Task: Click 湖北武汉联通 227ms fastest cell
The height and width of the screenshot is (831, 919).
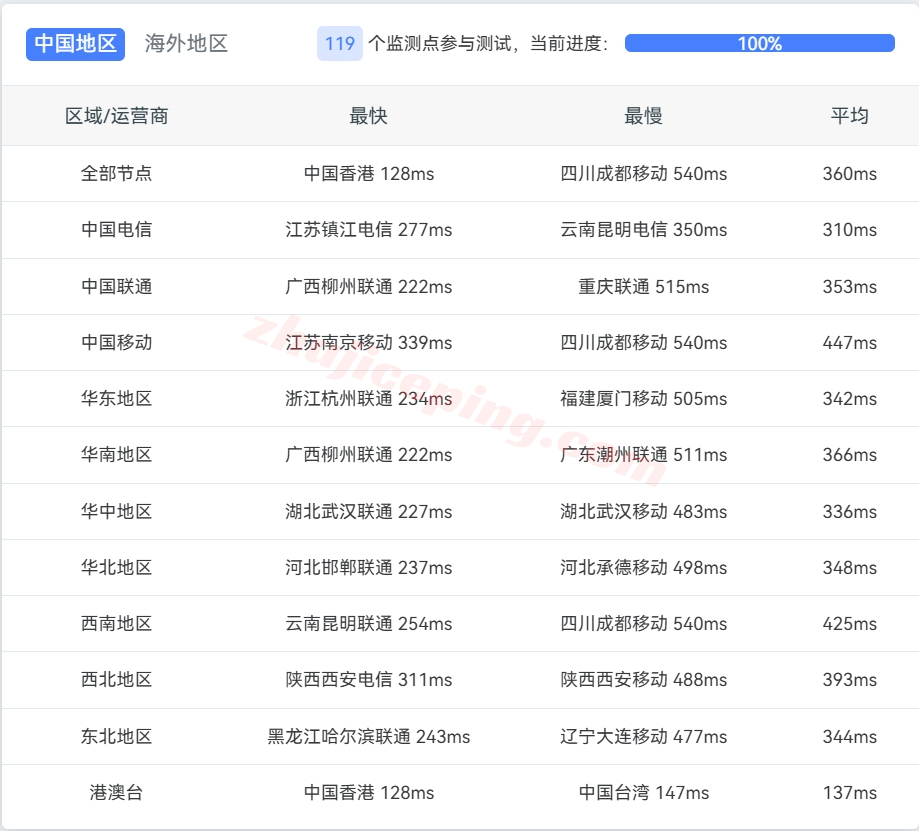Action: pos(369,512)
